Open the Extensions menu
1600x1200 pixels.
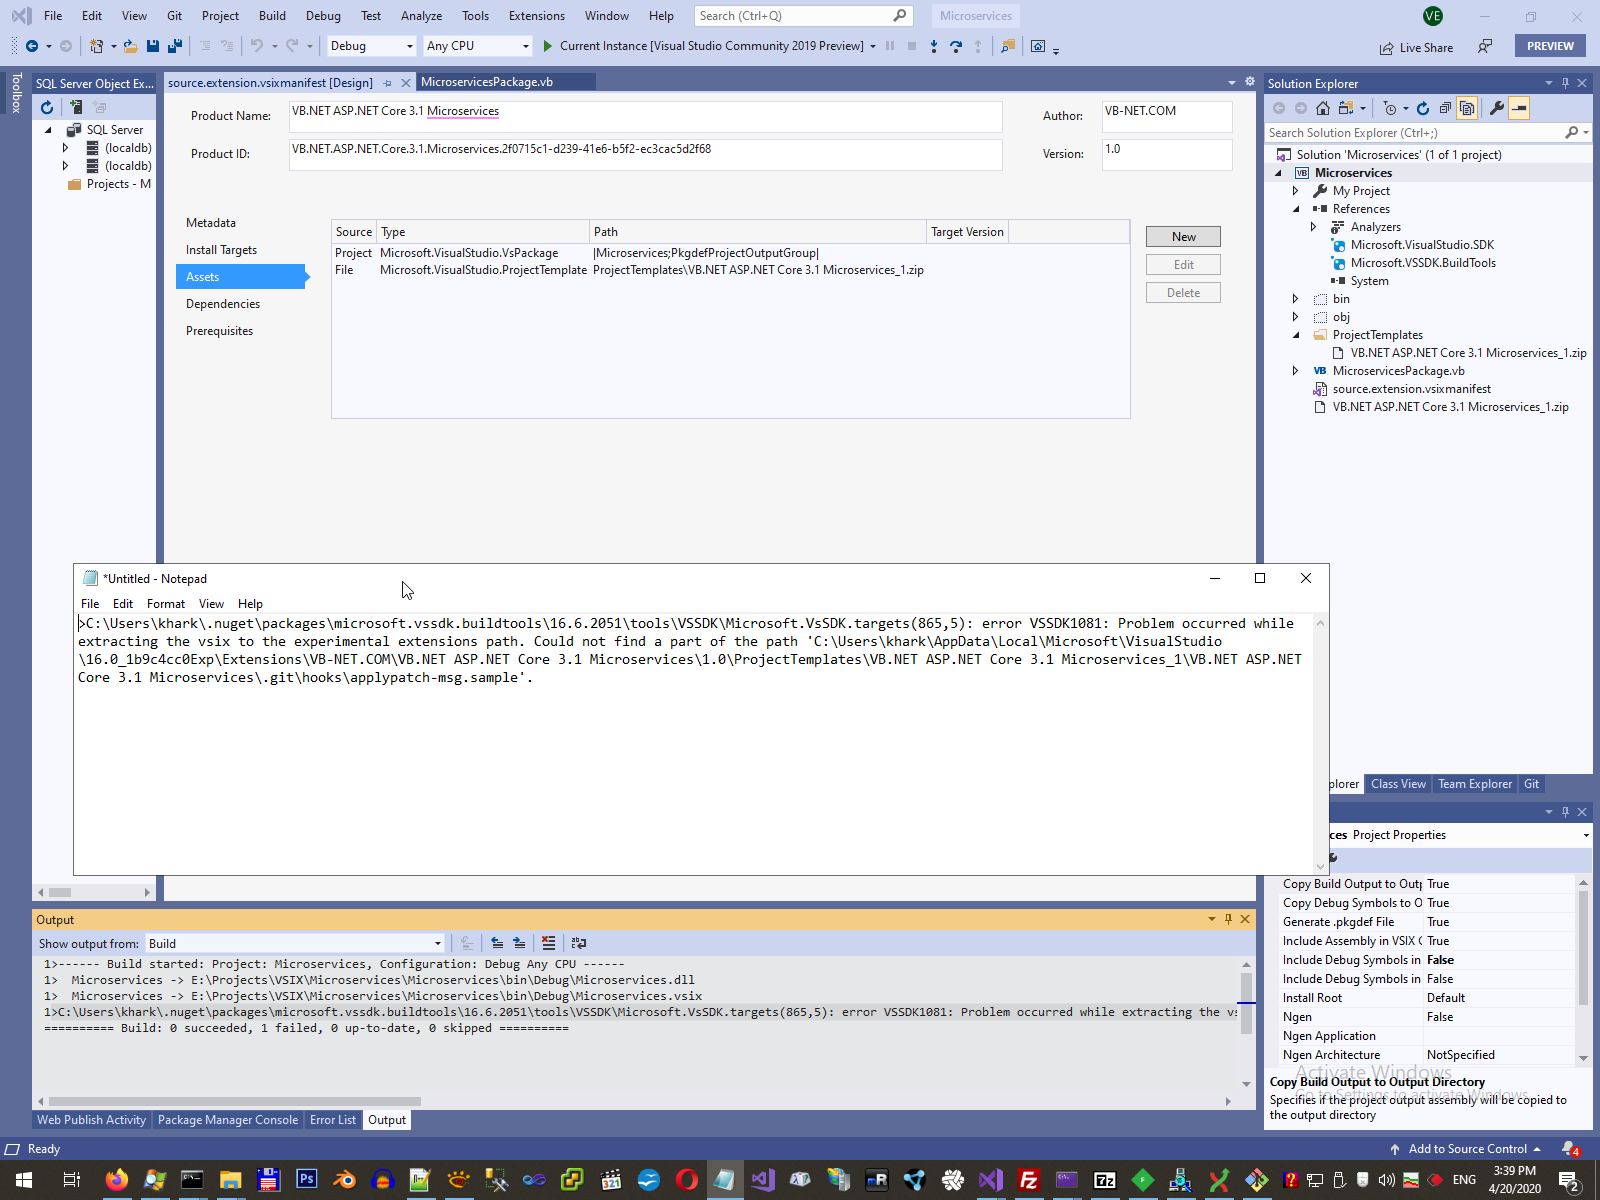point(537,16)
